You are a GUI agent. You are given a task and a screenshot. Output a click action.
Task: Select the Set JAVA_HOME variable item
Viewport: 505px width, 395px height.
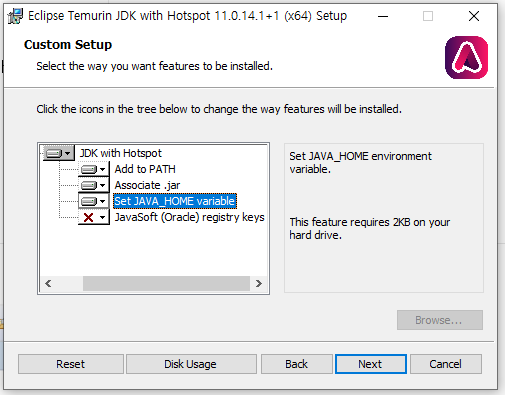tap(175, 201)
